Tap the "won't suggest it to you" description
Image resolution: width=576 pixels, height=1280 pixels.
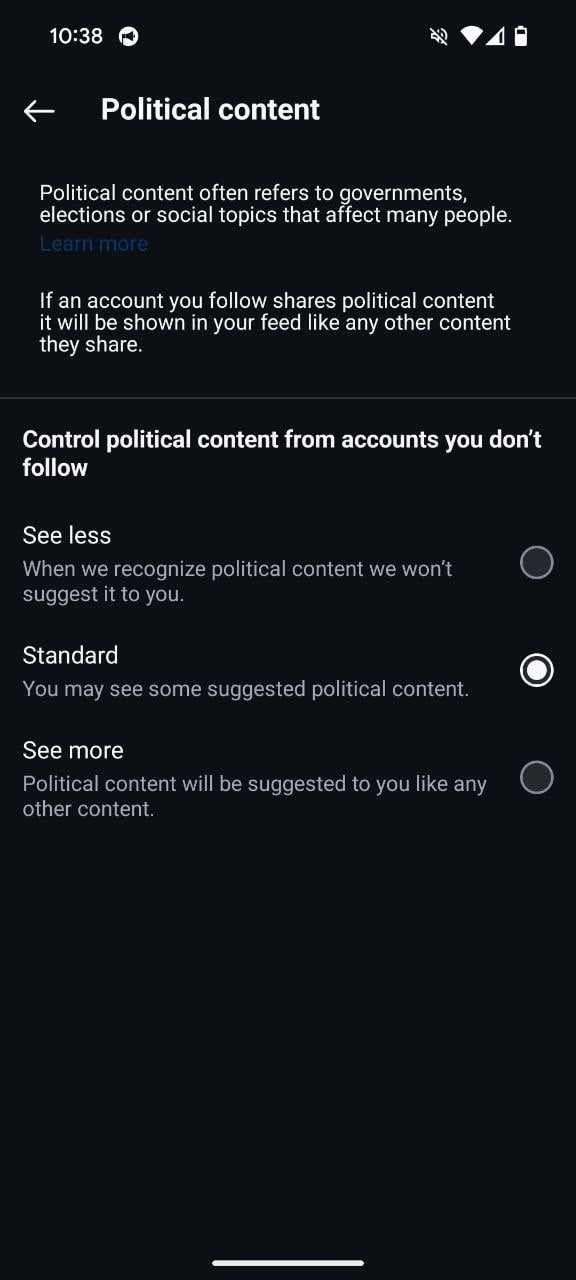click(238, 581)
